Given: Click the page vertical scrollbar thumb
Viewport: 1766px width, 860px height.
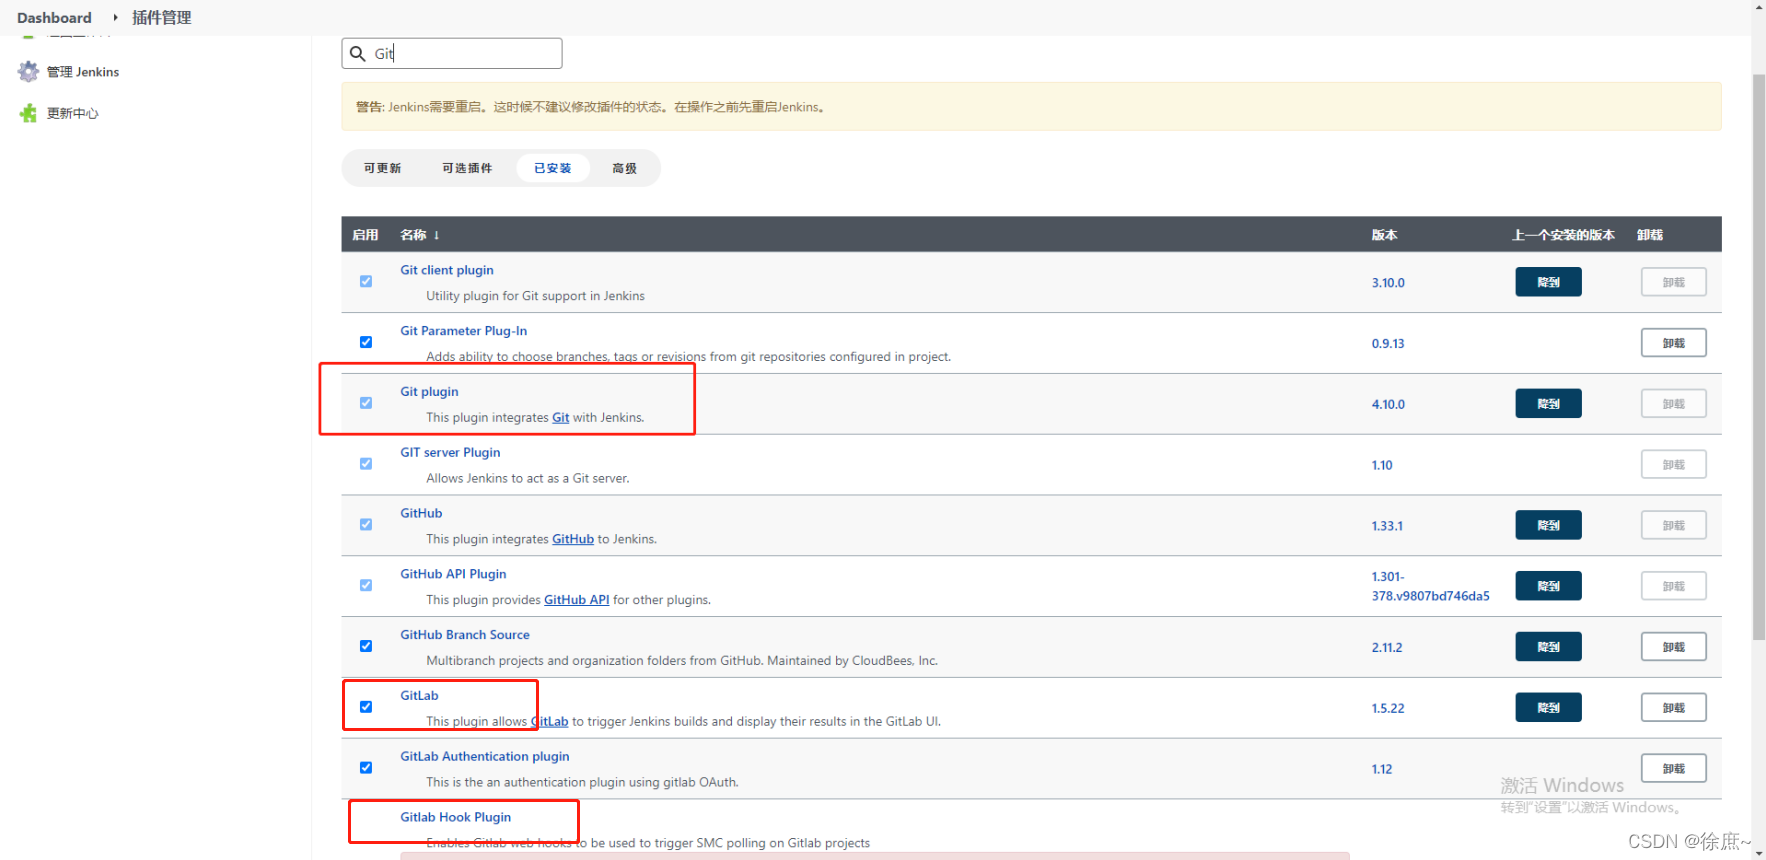Looking at the screenshot, I should 1759,357.
